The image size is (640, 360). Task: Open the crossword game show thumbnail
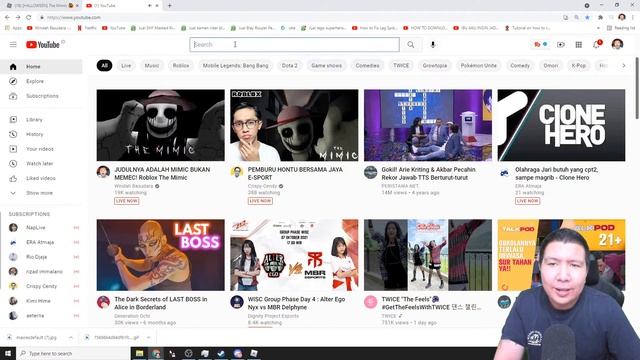[x=428, y=125]
